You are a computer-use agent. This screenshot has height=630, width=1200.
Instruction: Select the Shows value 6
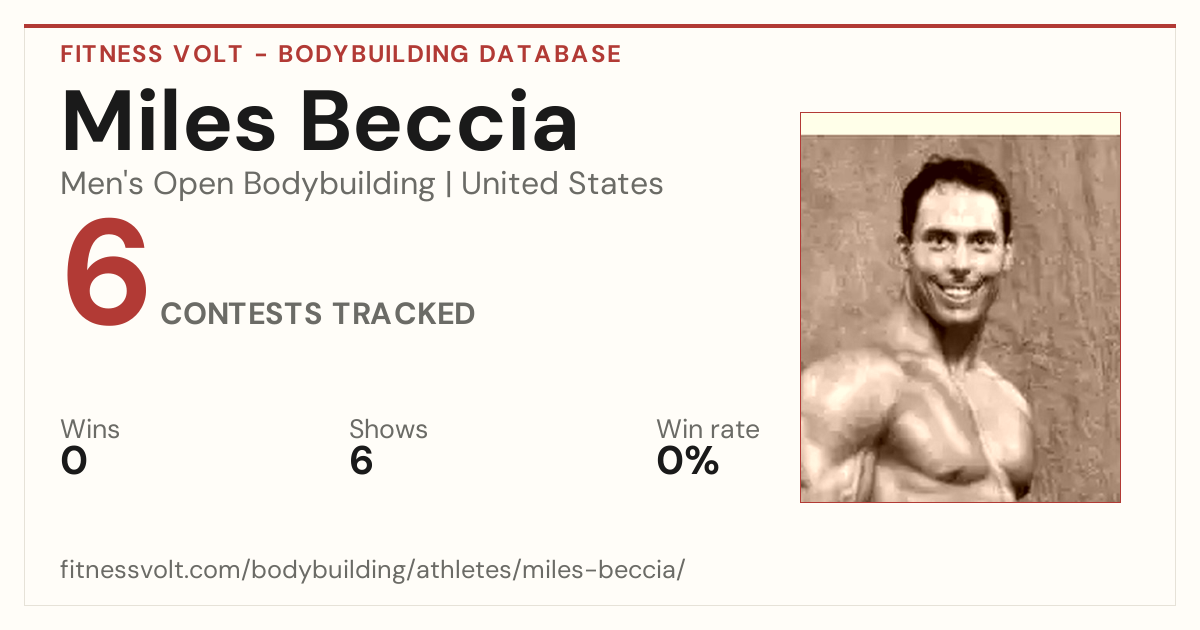[361, 461]
